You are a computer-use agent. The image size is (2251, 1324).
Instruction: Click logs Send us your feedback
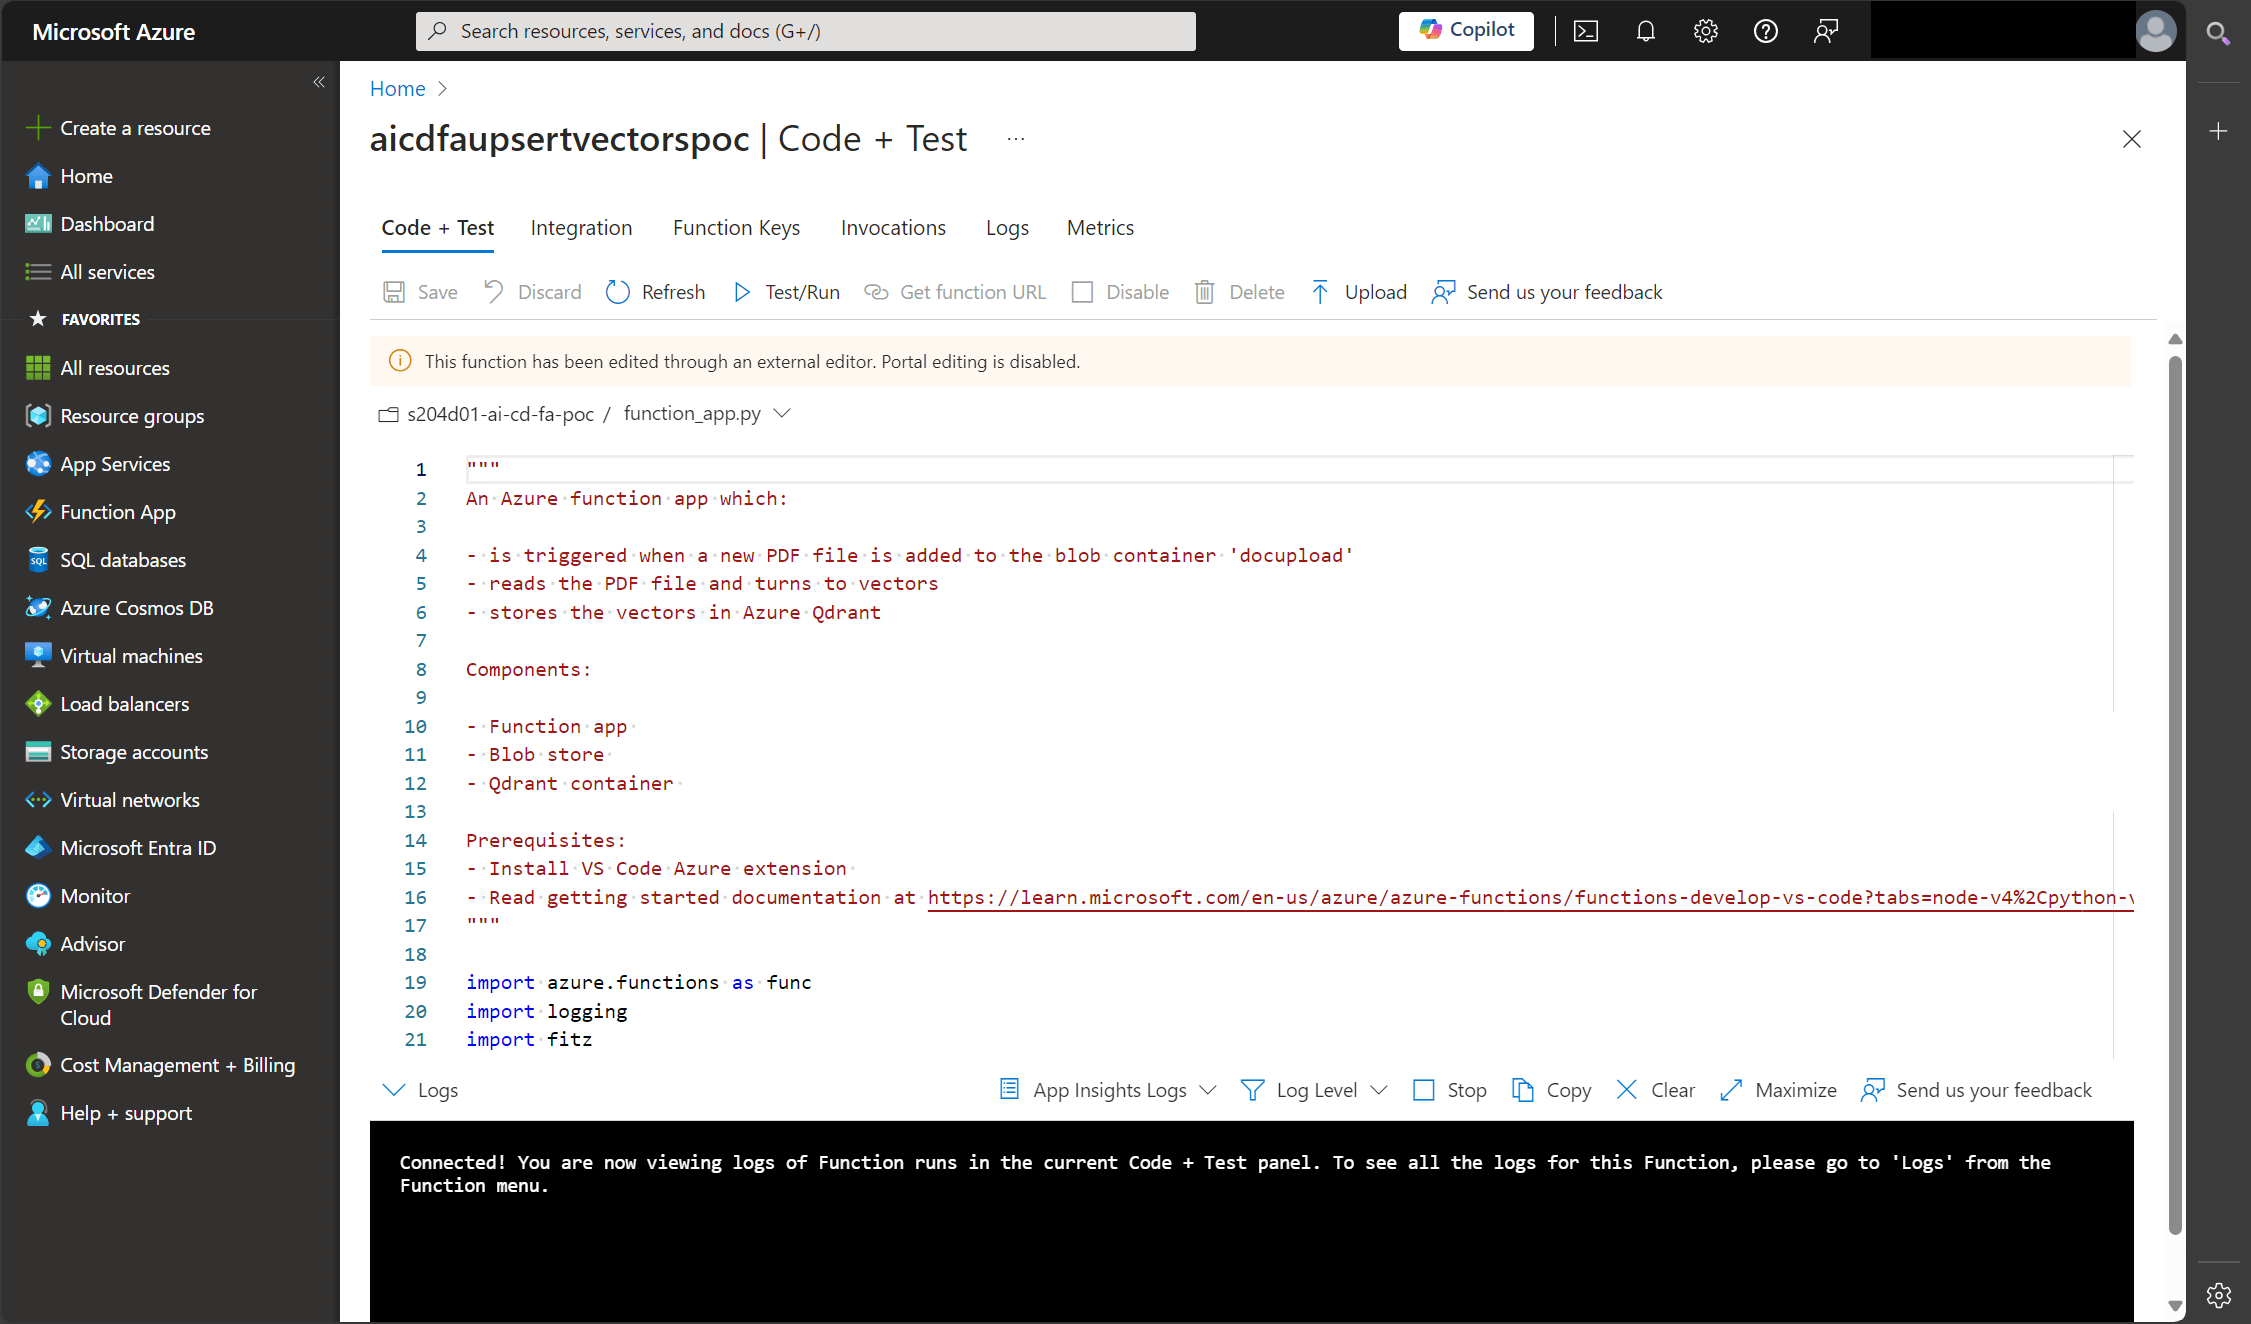1976,1090
